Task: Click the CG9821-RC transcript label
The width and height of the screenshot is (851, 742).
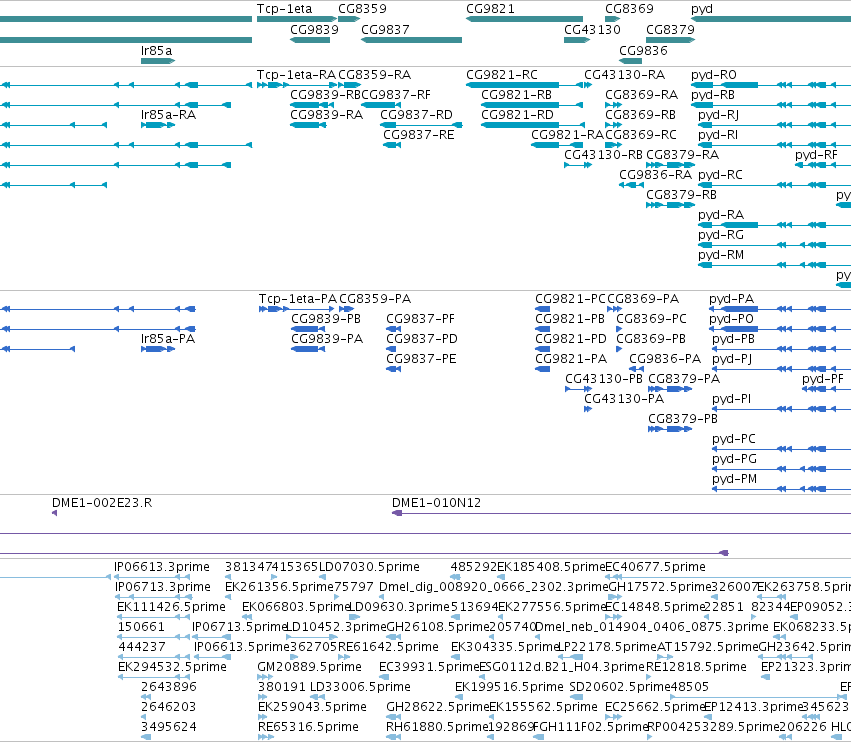Action: 502,75
